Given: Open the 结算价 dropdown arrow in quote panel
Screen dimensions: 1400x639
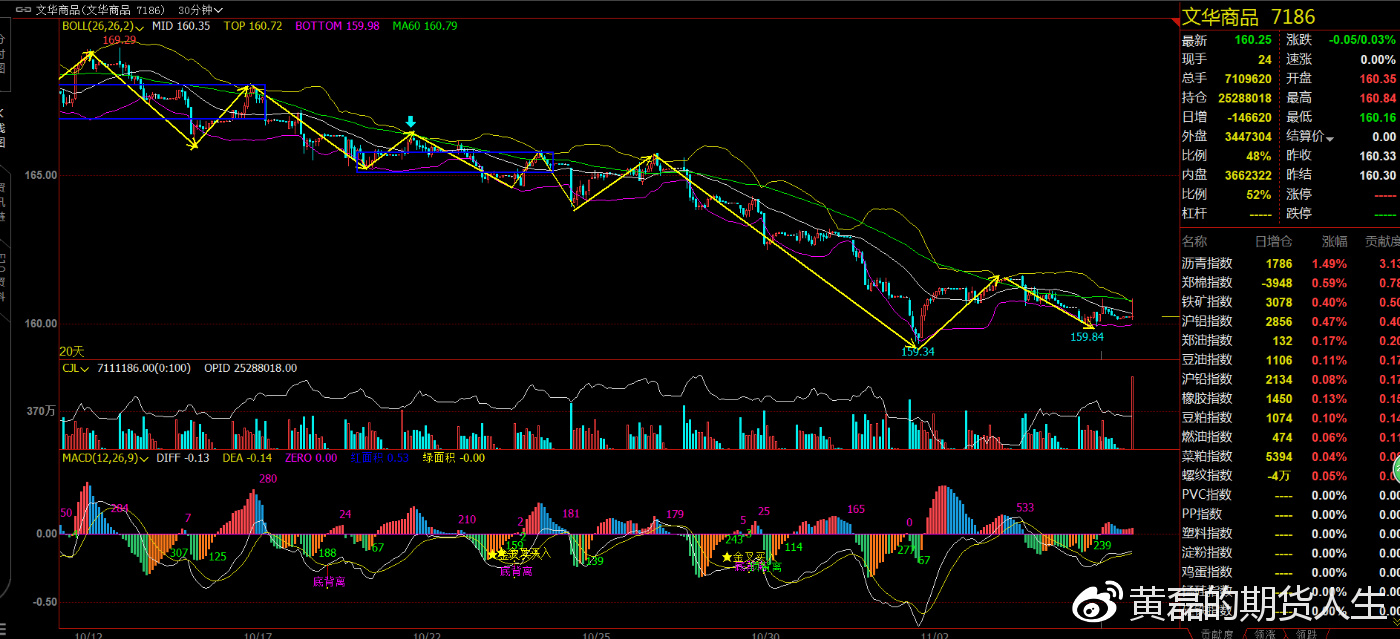Looking at the screenshot, I should coord(1329,137).
